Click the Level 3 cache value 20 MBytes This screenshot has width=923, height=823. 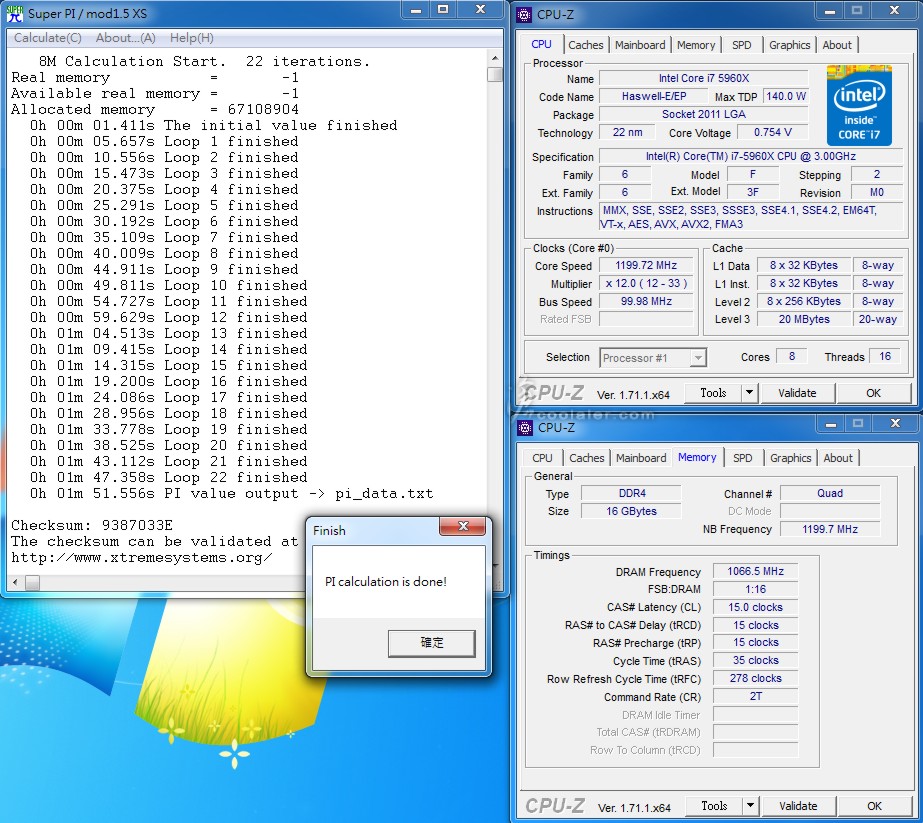804,319
